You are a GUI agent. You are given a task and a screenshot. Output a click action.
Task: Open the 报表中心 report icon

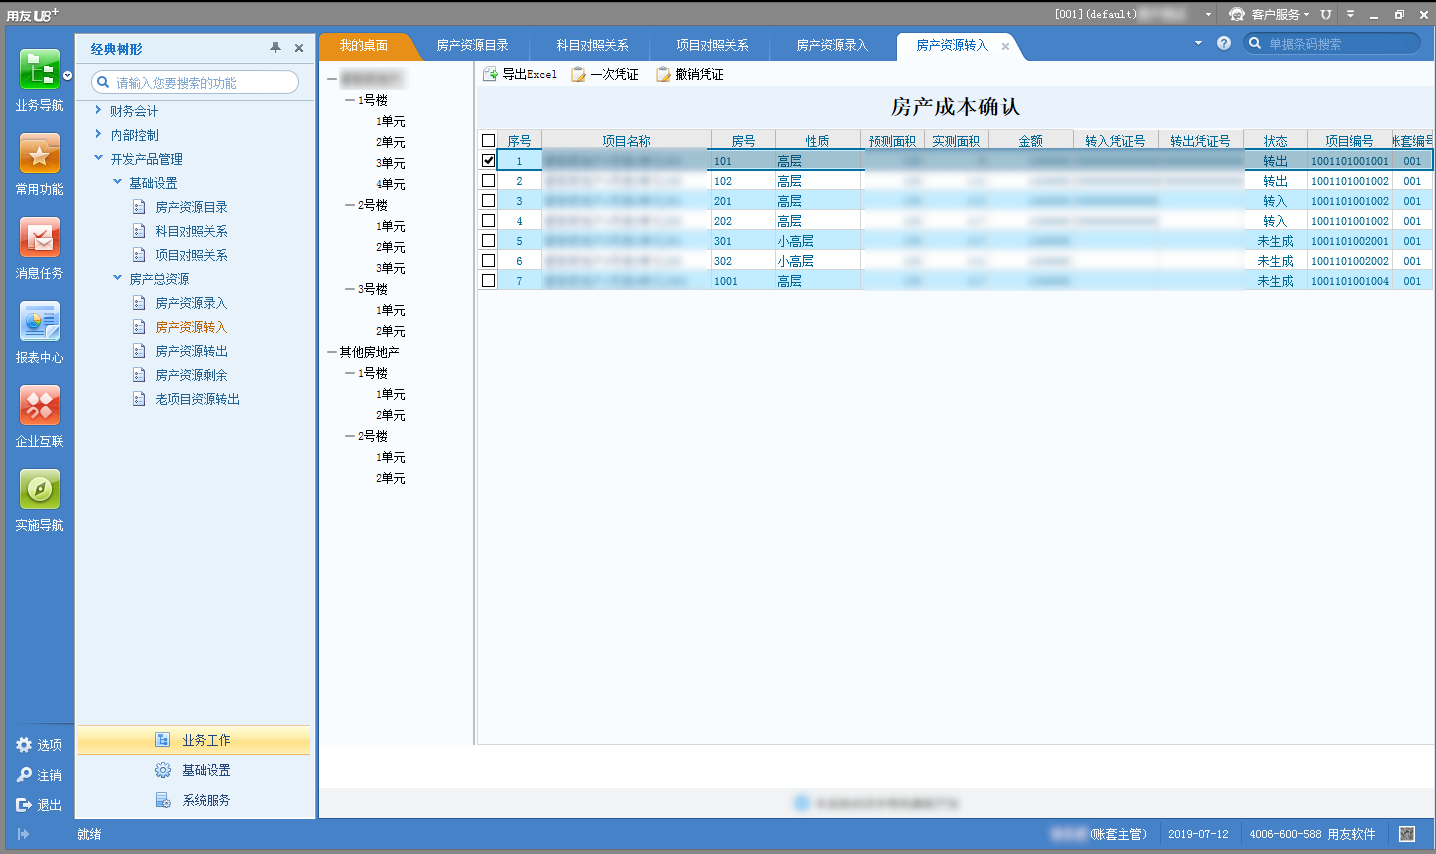[x=40, y=322]
